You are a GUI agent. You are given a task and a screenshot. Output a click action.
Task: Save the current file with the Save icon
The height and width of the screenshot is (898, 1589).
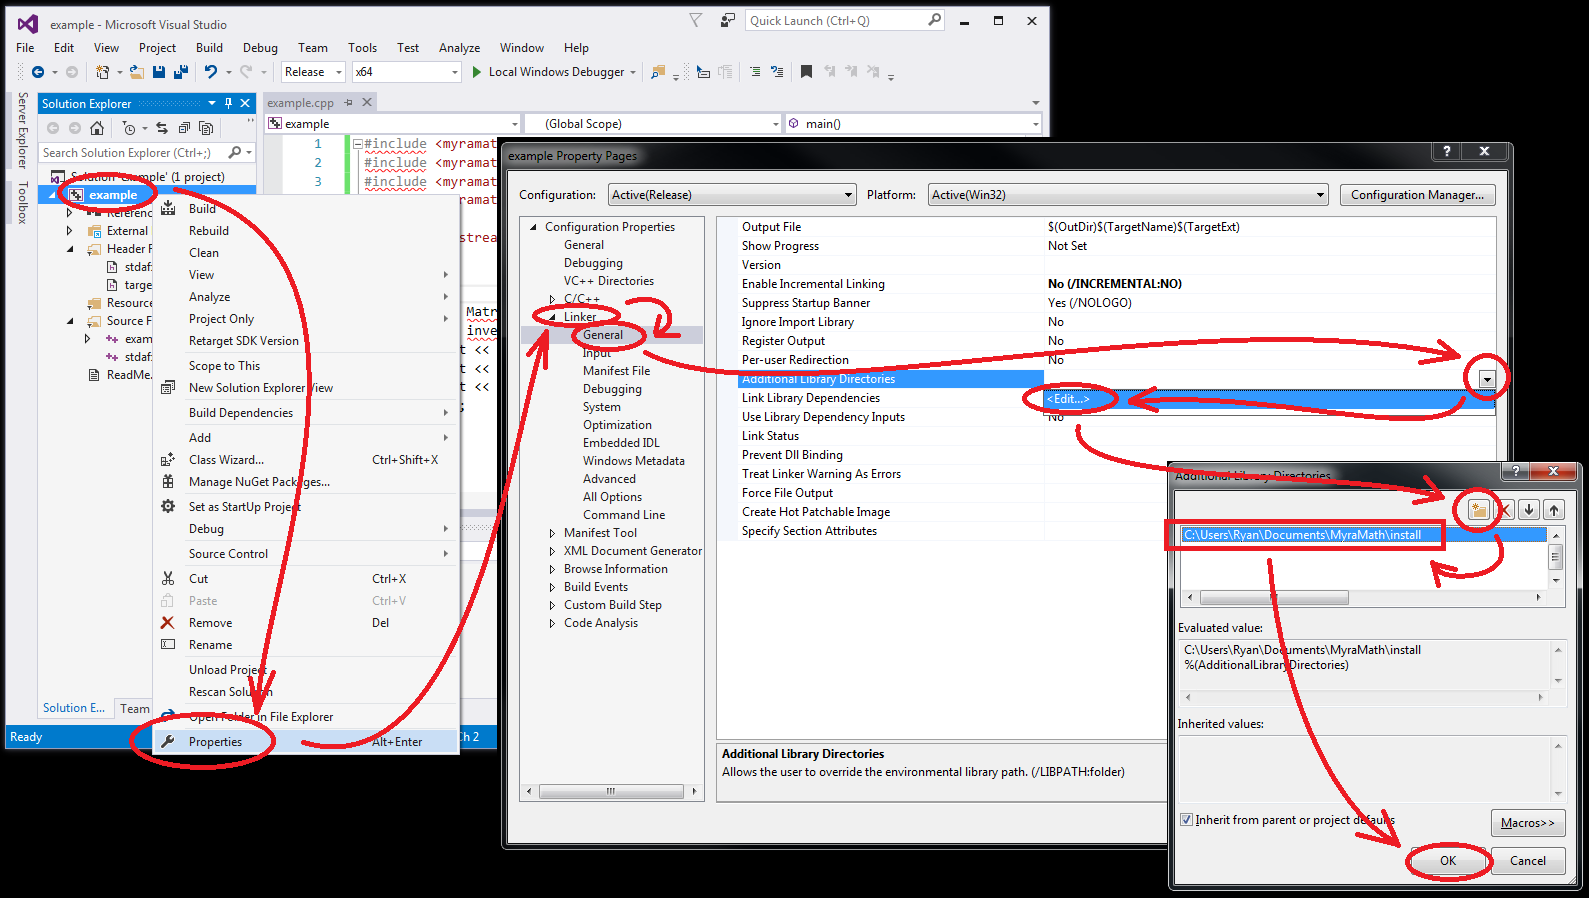coord(159,72)
